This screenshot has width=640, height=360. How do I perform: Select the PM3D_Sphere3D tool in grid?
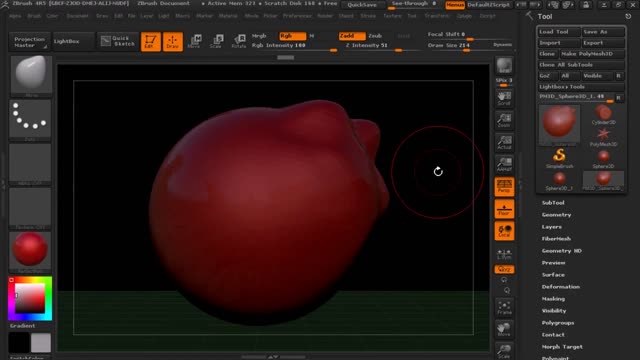pyautogui.click(x=603, y=181)
